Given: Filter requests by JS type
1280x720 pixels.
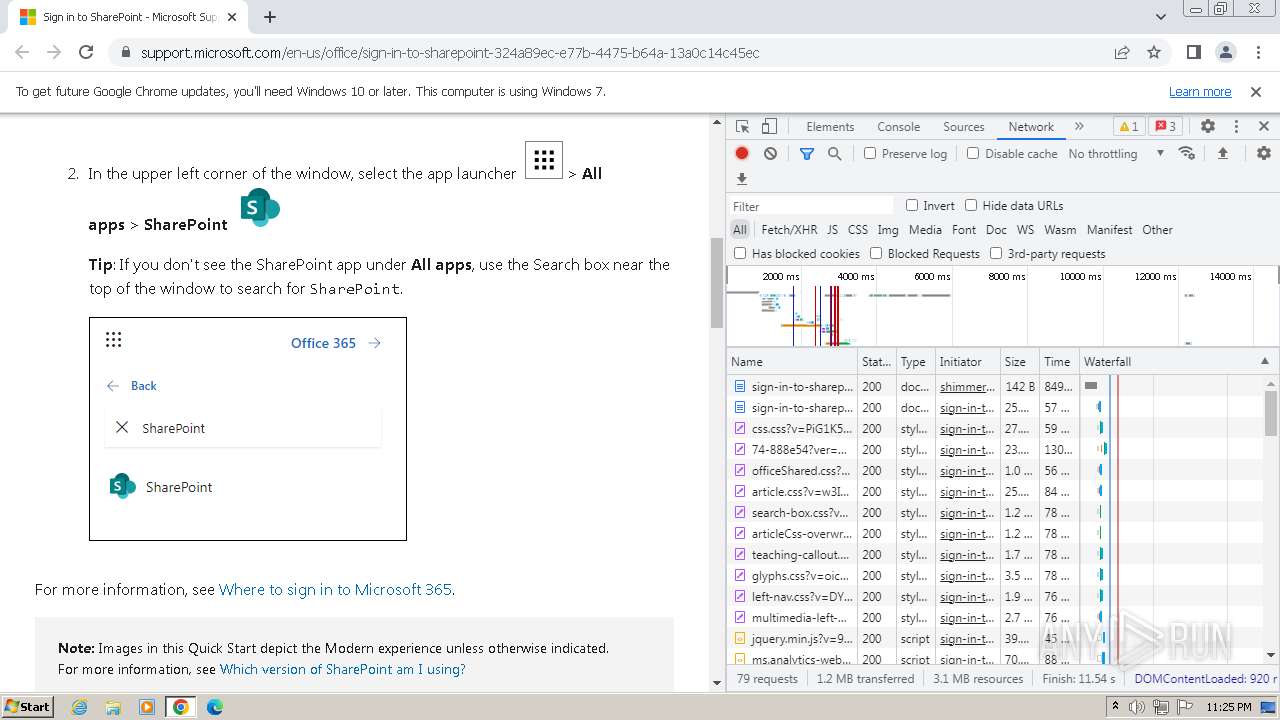Looking at the screenshot, I should pos(832,229).
